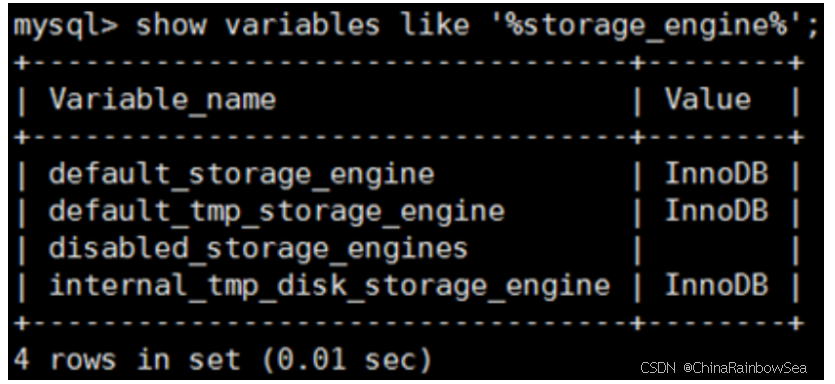Viewport: 835px width, 384px height.
Task: Click default_storage_engine variable name
Action: pos(241,175)
